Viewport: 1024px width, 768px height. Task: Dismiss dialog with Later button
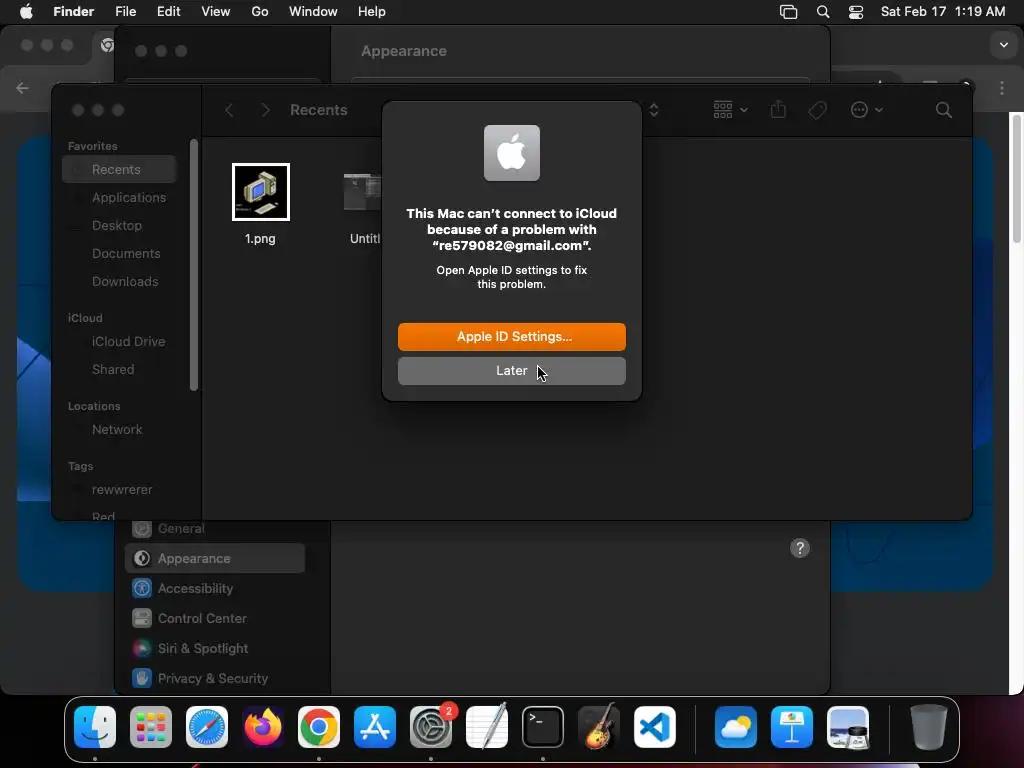click(512, 371)
